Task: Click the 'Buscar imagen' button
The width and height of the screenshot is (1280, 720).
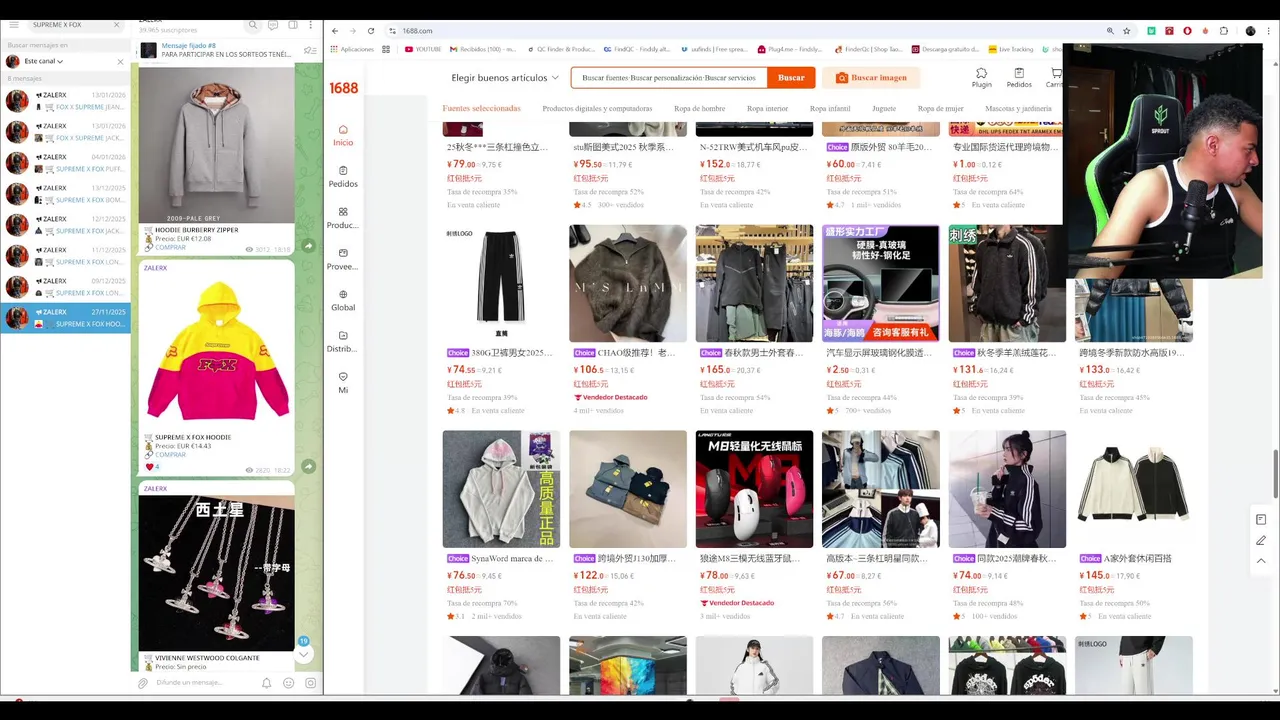Action: [871, 77]
